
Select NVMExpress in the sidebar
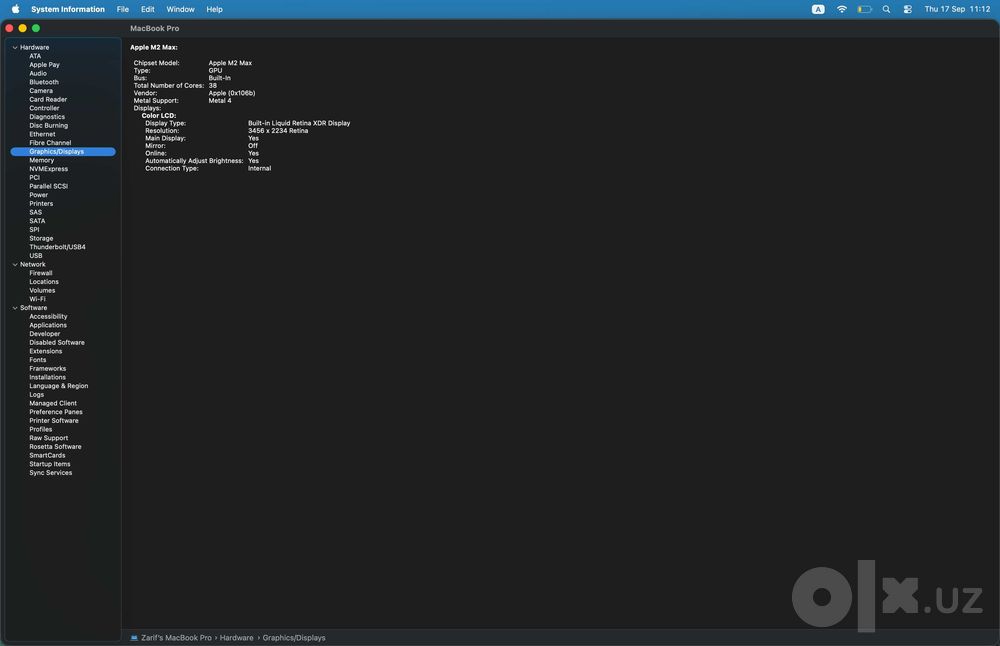(48, 169)
